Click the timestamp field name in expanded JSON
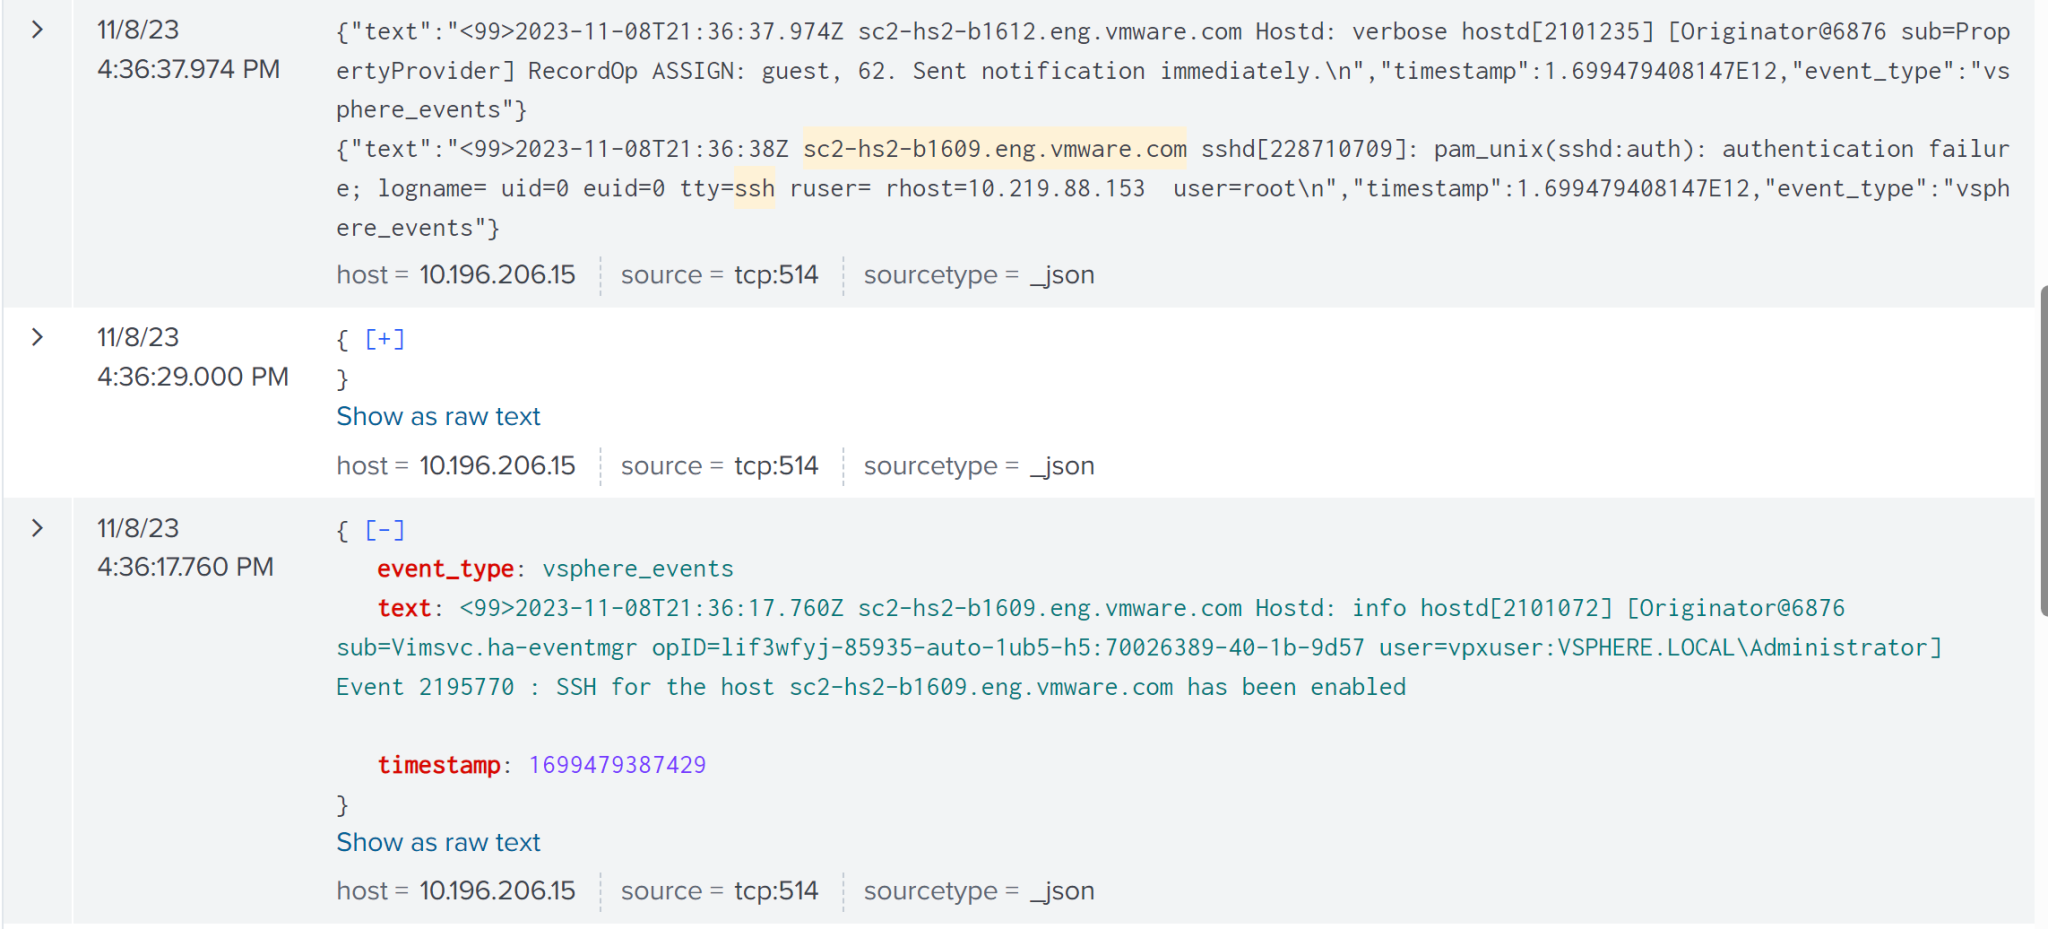Image resolution: width=2048 pixels, height=929 pixels. coord(439,765)
